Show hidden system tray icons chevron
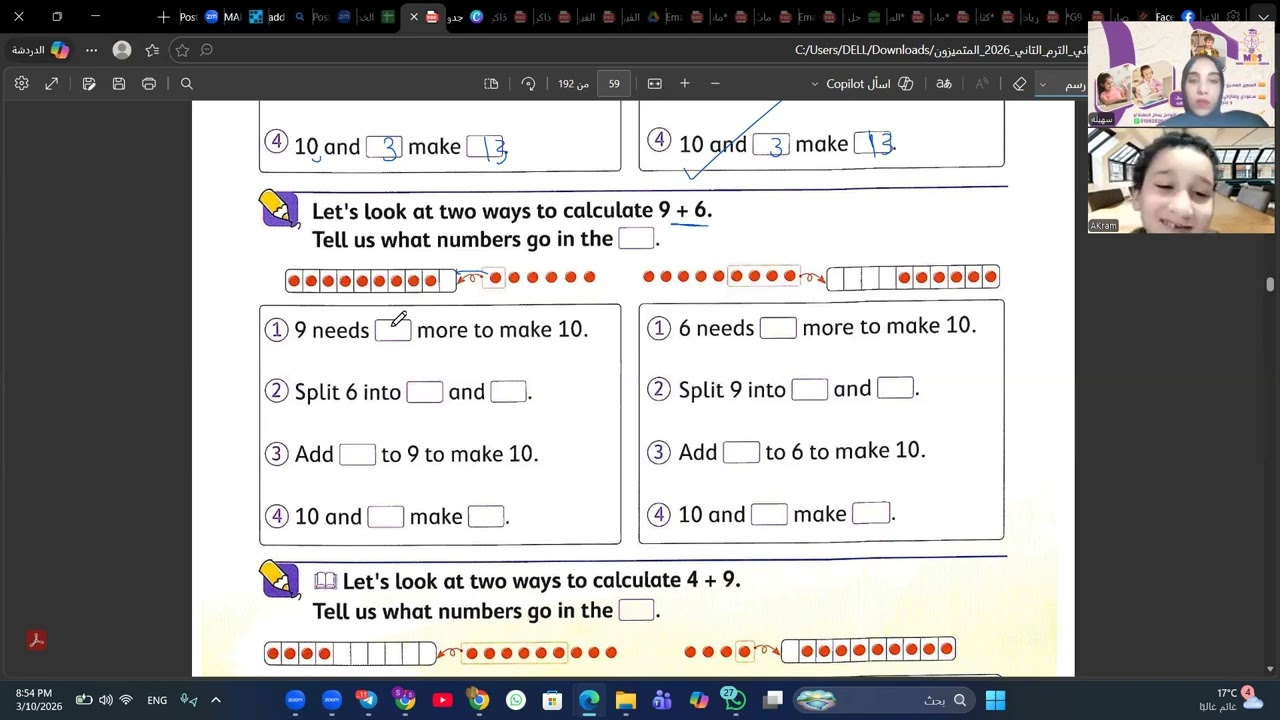1280x720 pixels. click(x=215, y=700)
